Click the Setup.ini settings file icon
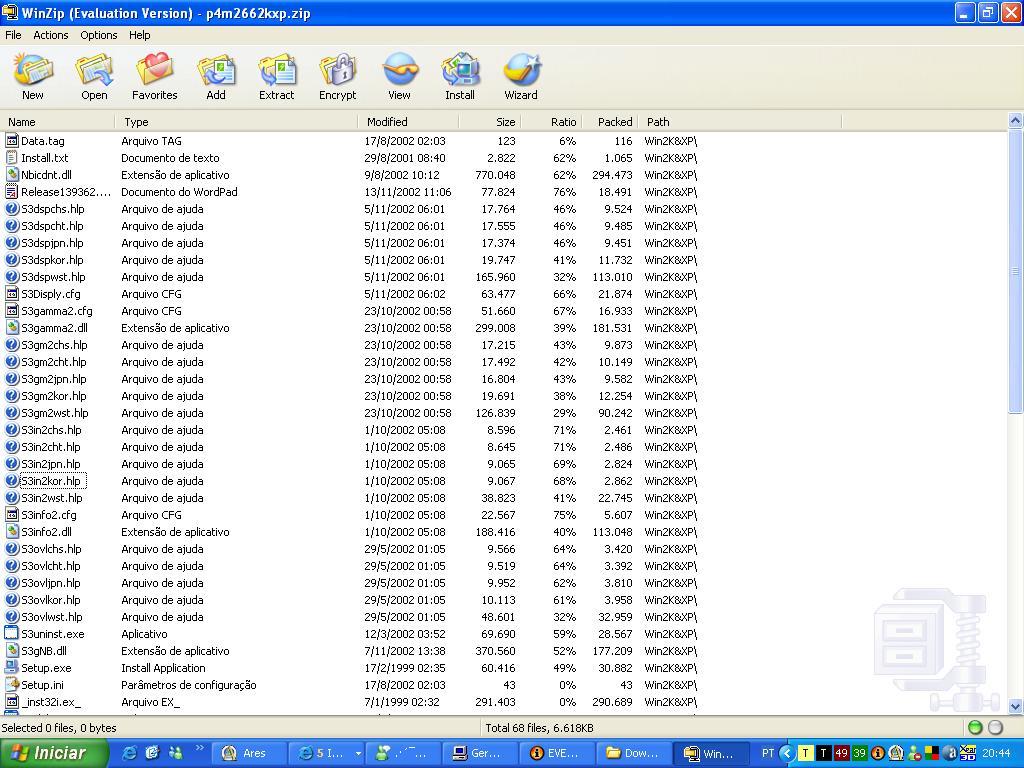The width and height of the screenshot is (1024, 768). (12, 684)
